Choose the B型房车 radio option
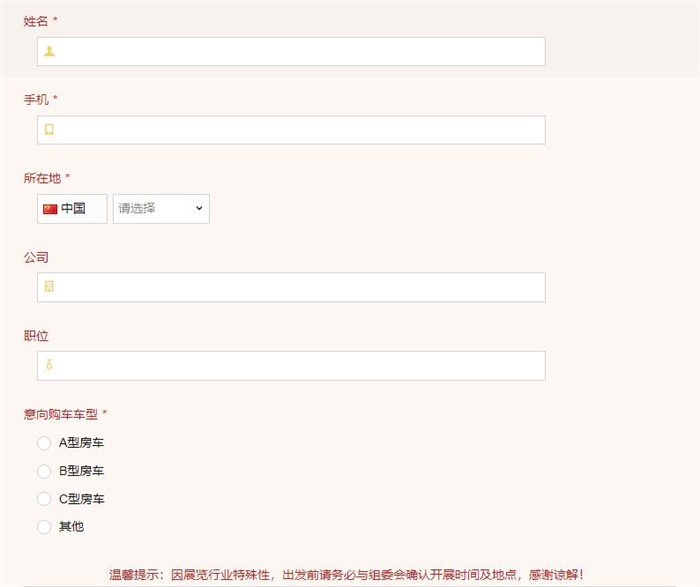Viewport: 700px width, 587px height. 44,471
